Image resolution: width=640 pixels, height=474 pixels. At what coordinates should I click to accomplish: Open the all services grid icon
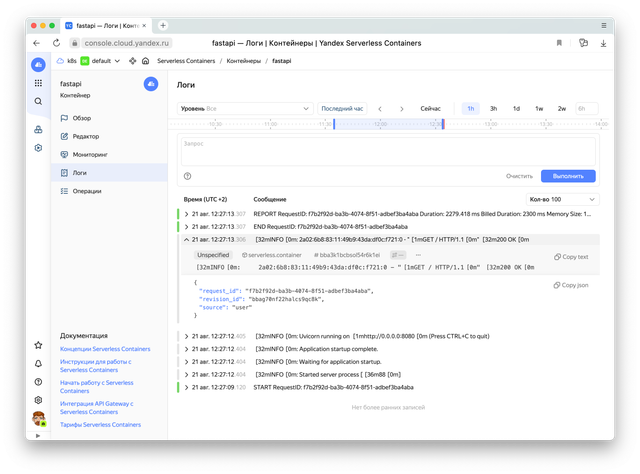coord(38,83)
